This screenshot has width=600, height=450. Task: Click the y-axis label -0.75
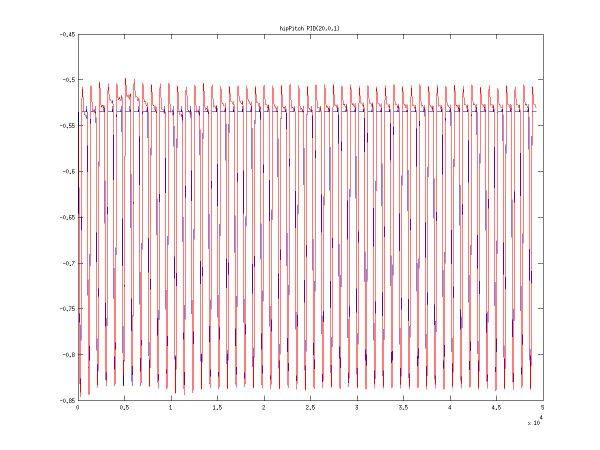pos(67,308)
